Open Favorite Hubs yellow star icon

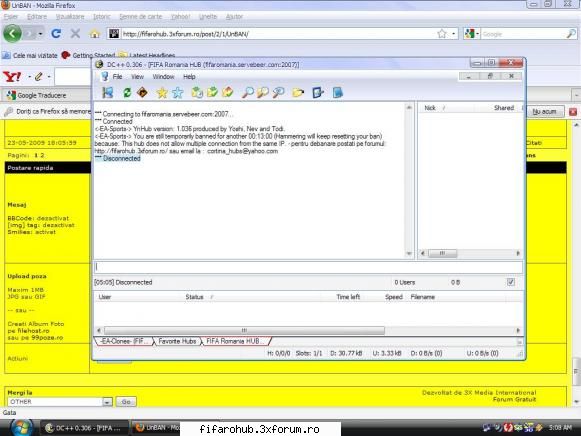click(x=162, y=93)
